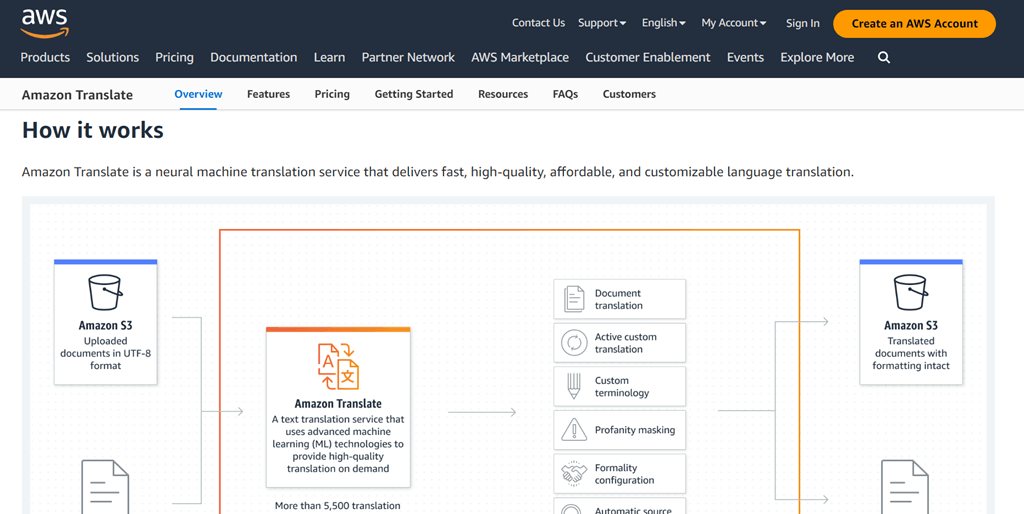Click the Profanity masking warning icon
The height and width of the screenshot is (514, 1024).
(574, 430)
